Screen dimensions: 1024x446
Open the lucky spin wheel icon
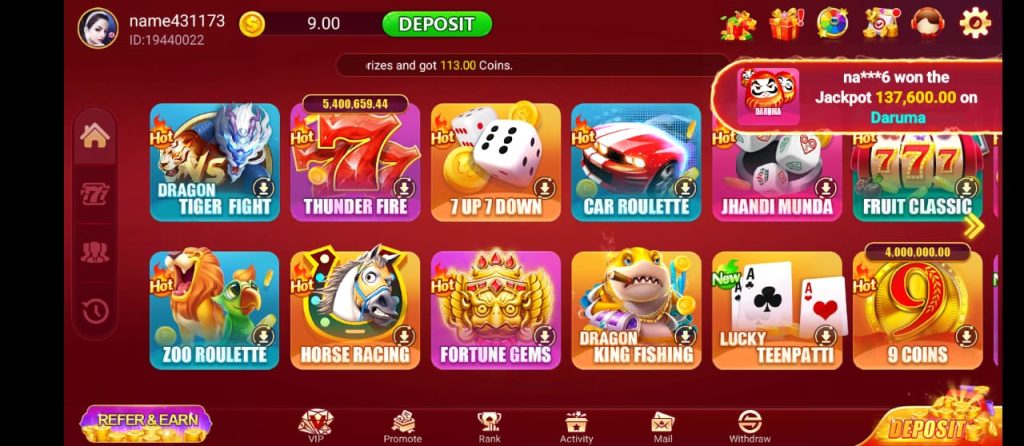click(x=833, y=24)
